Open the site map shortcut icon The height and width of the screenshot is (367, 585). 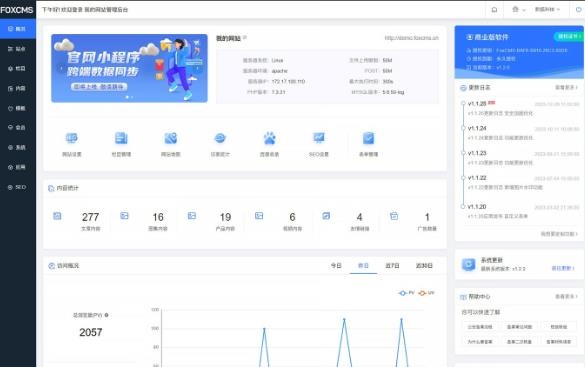[171, 138]
